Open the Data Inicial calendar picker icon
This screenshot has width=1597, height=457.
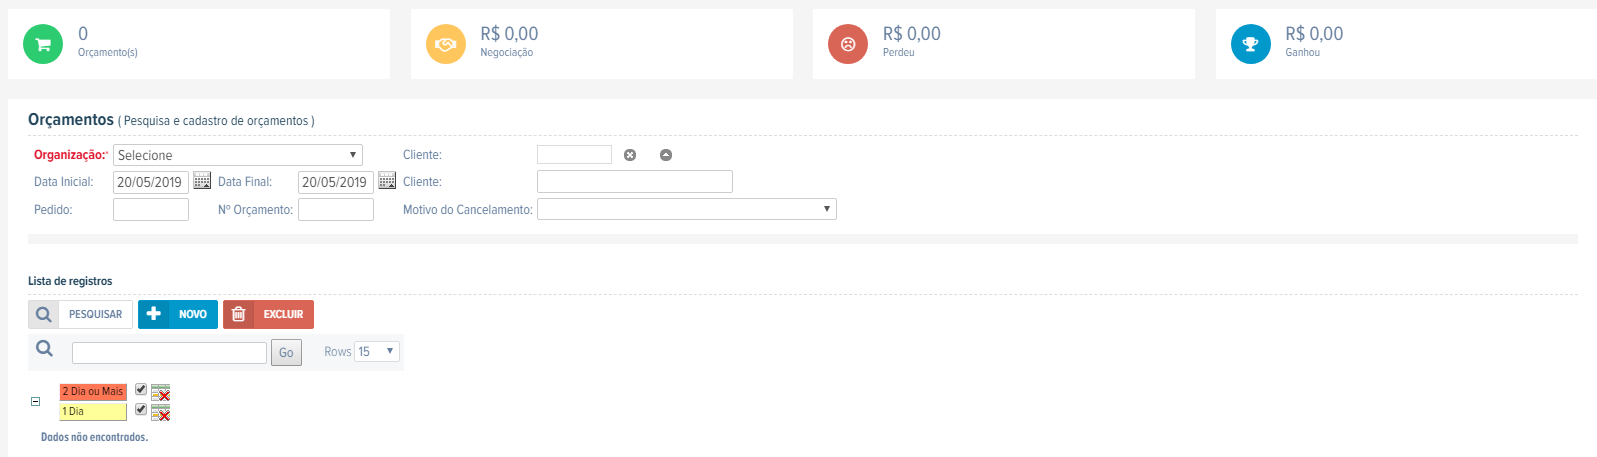[202, 181]
